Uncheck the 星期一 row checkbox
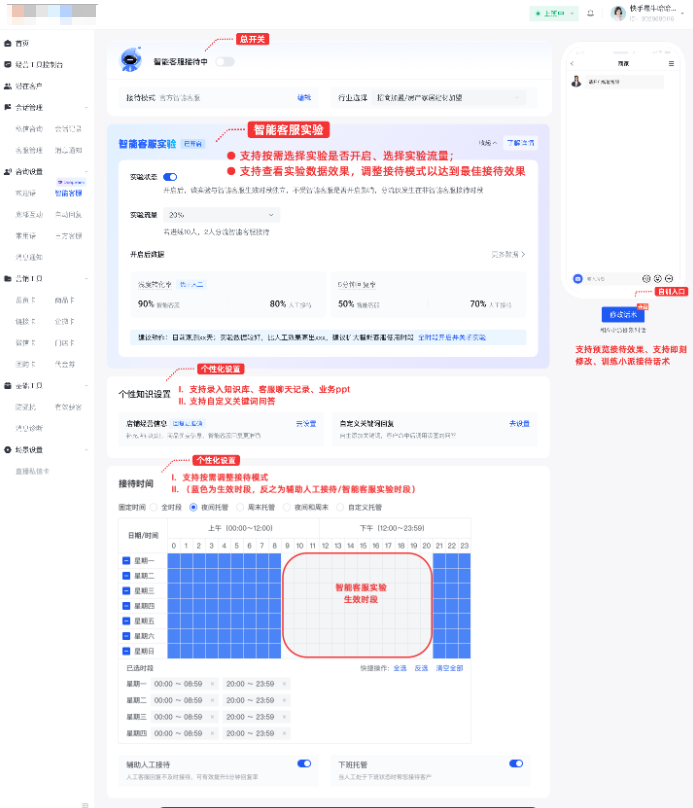 click(125, 561)
